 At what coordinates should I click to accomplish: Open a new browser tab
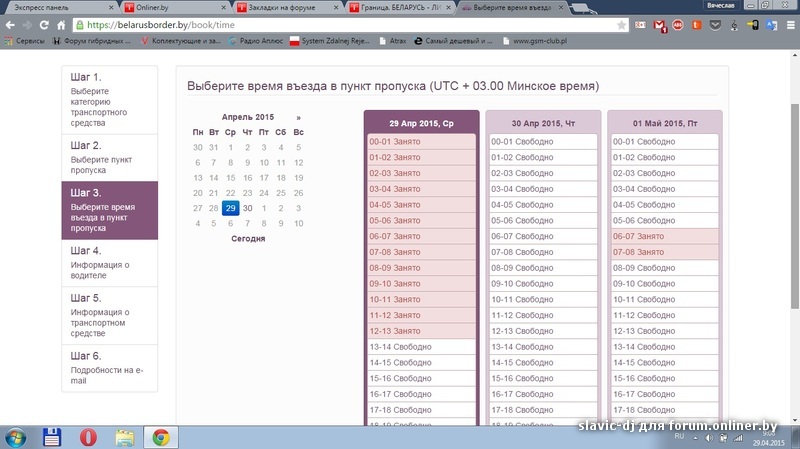click(x=581, y=8)
